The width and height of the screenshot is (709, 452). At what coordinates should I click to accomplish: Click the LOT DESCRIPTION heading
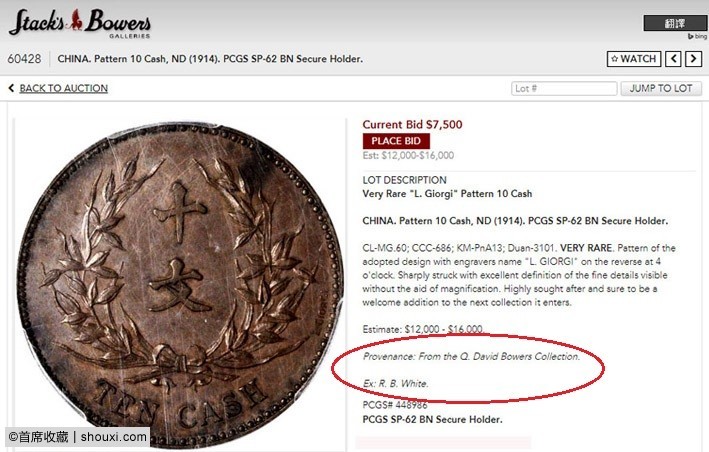click(404, 180)
